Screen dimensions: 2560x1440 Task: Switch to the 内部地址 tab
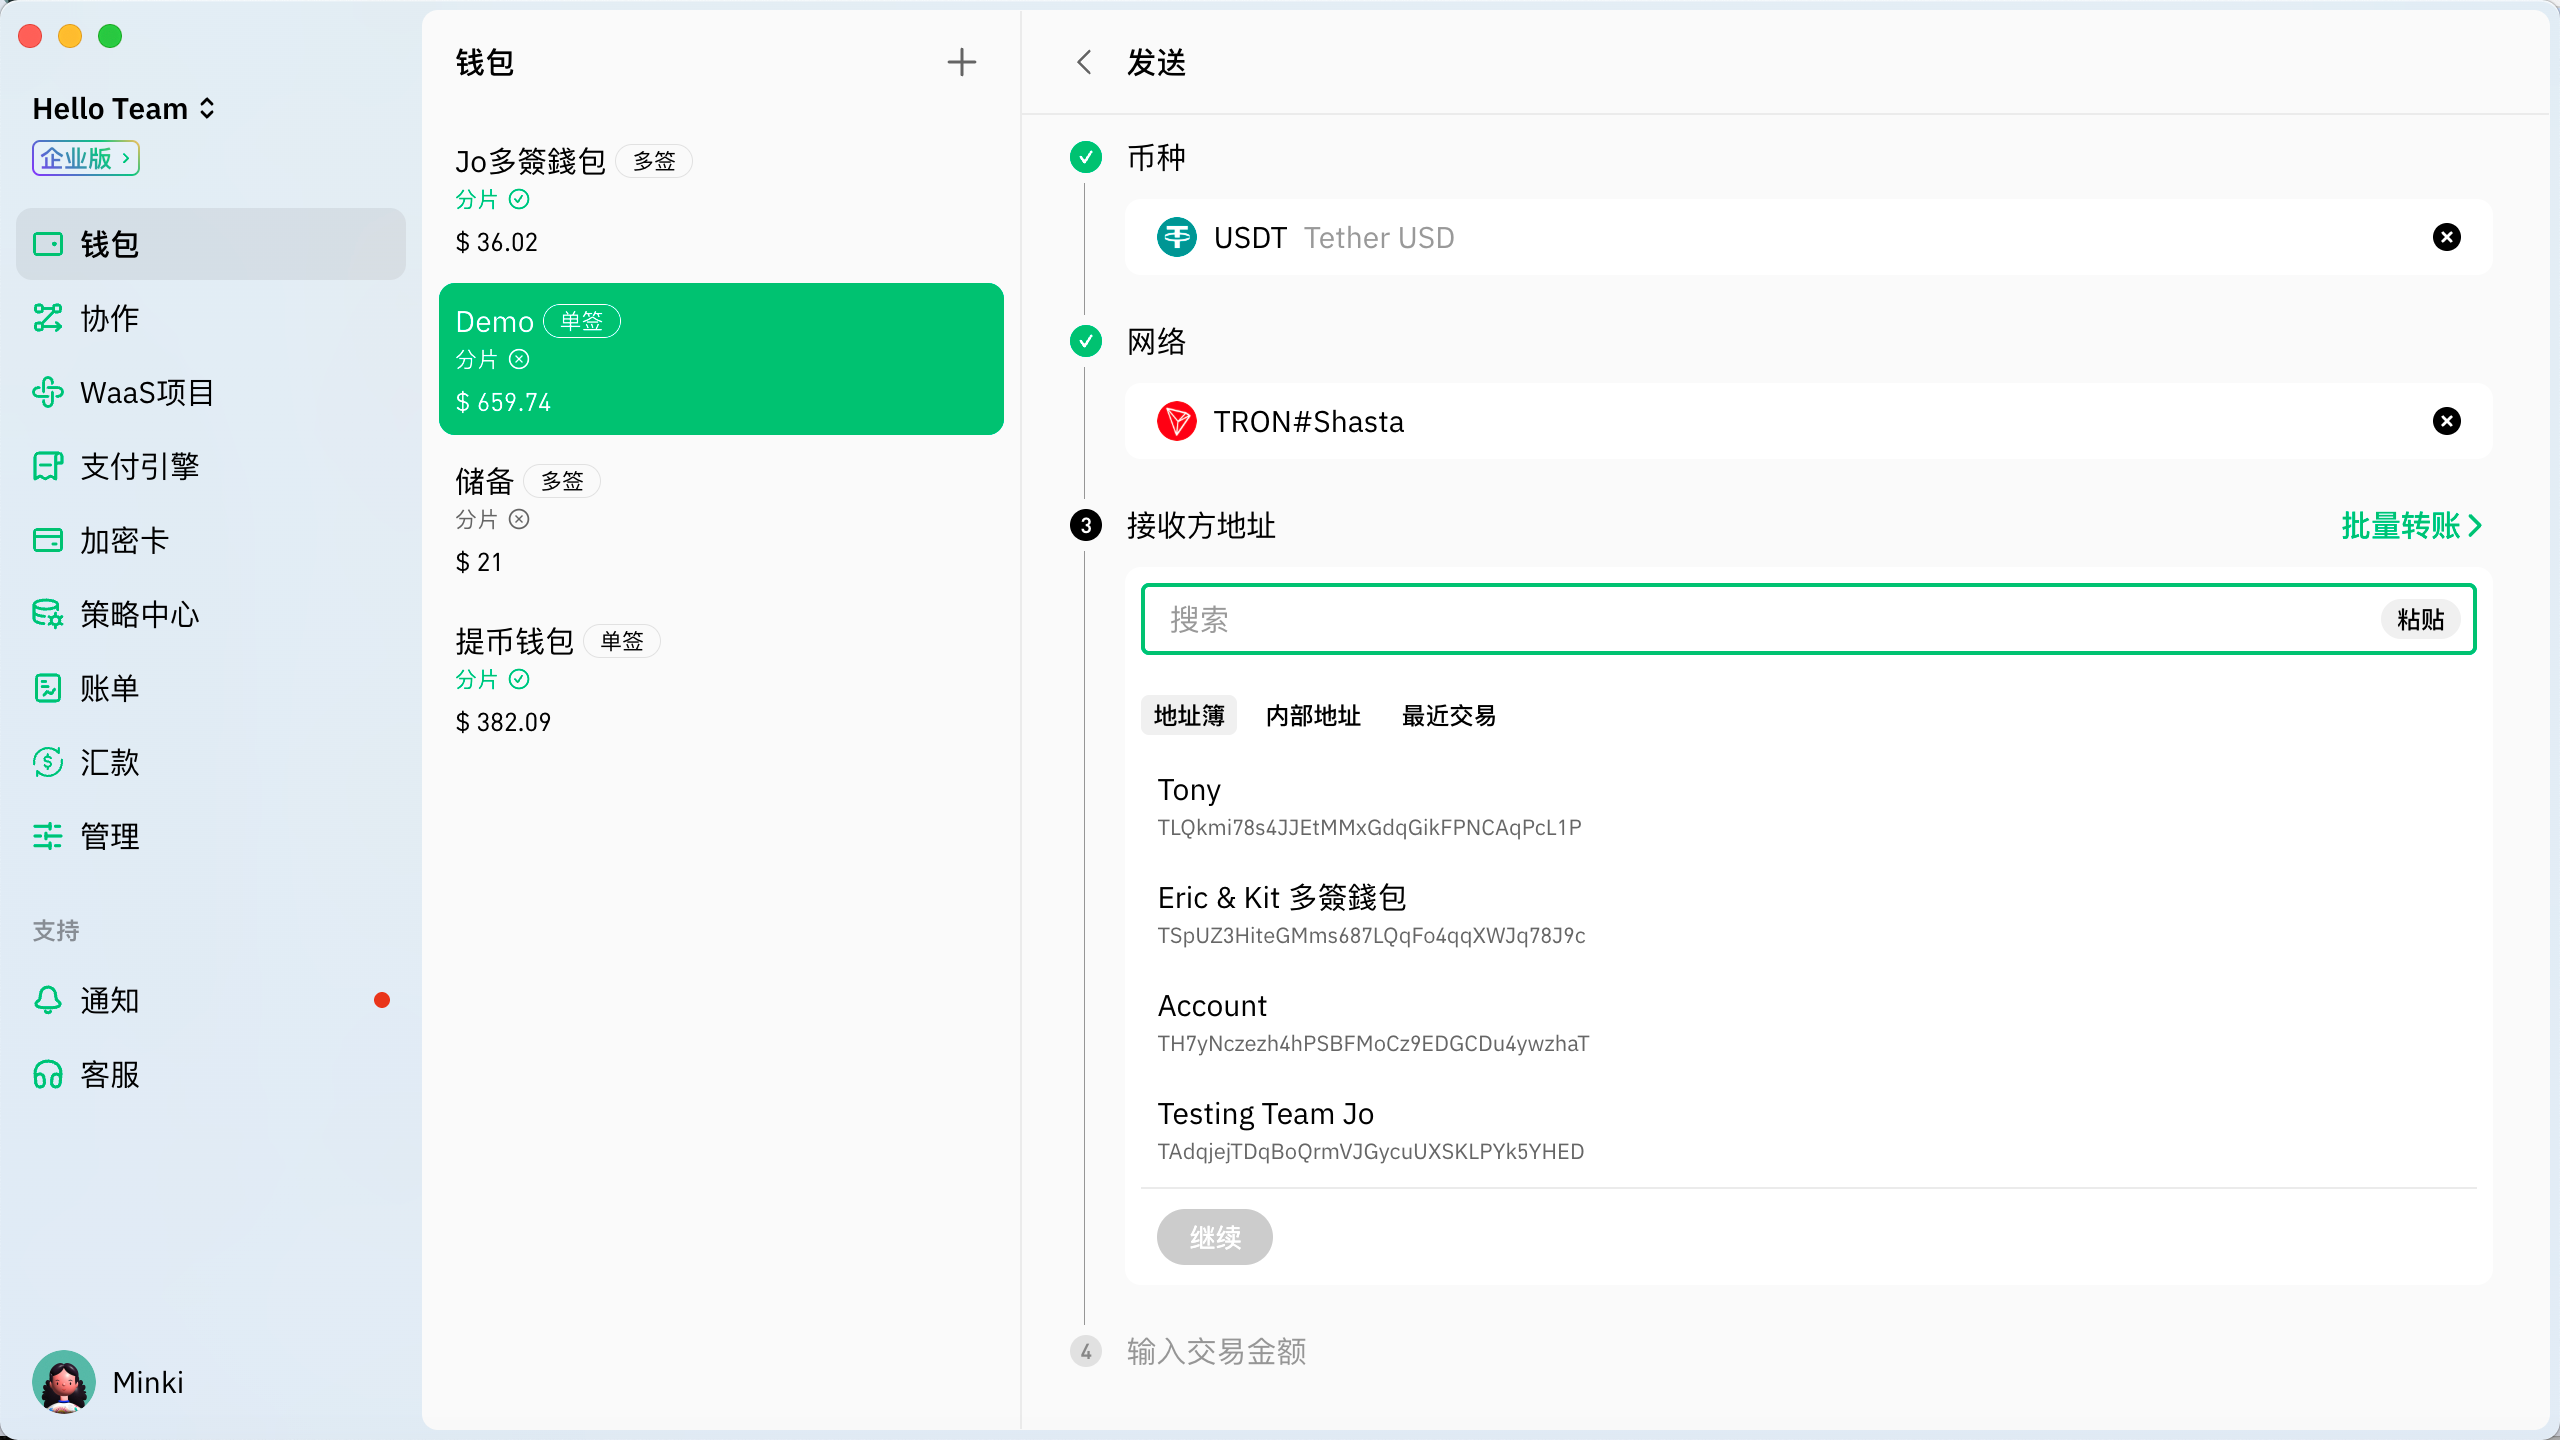1313,715
